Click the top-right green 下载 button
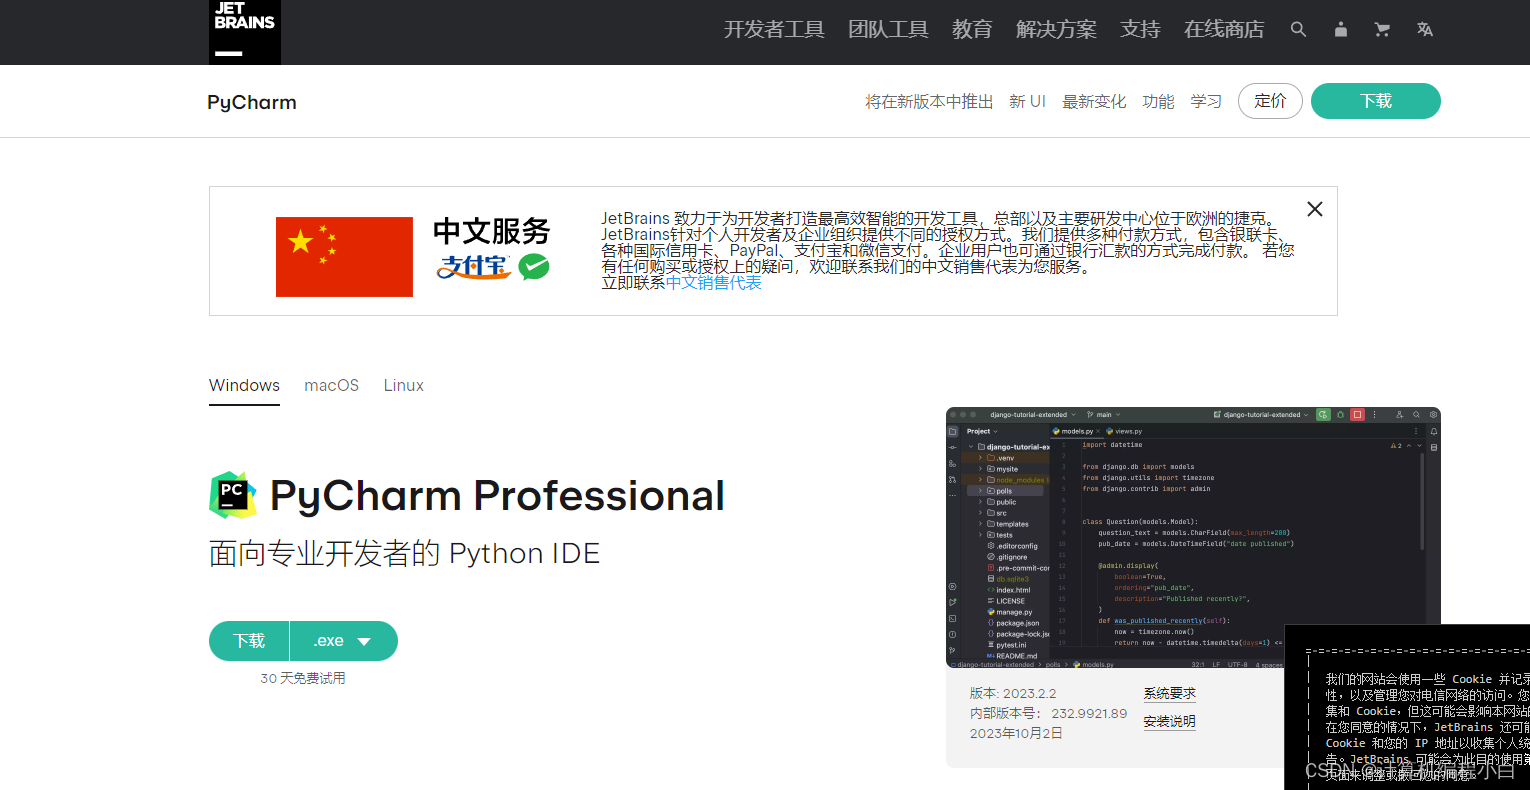The image size is (1530, 790). (1376, 101)
